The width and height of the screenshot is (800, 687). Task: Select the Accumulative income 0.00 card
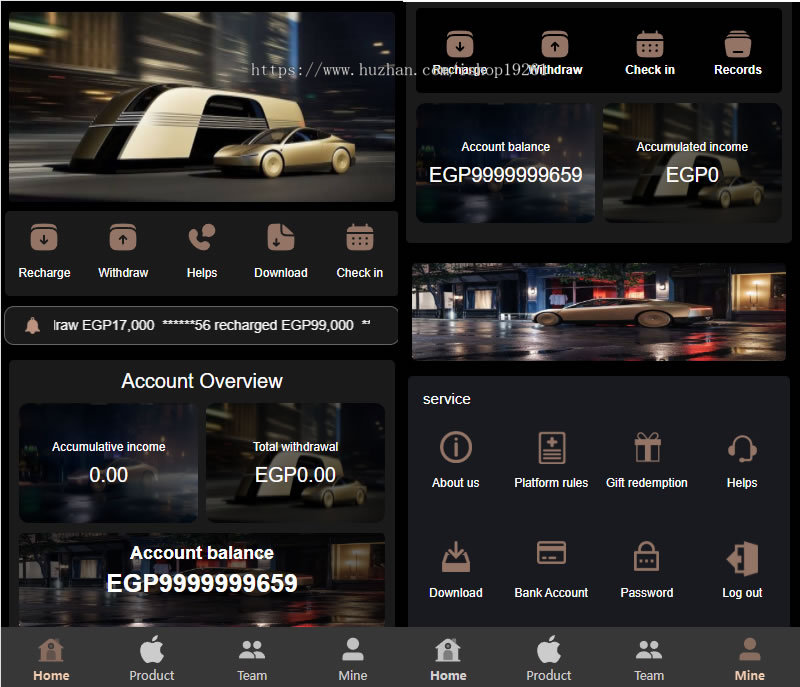(x=108, y=463)
